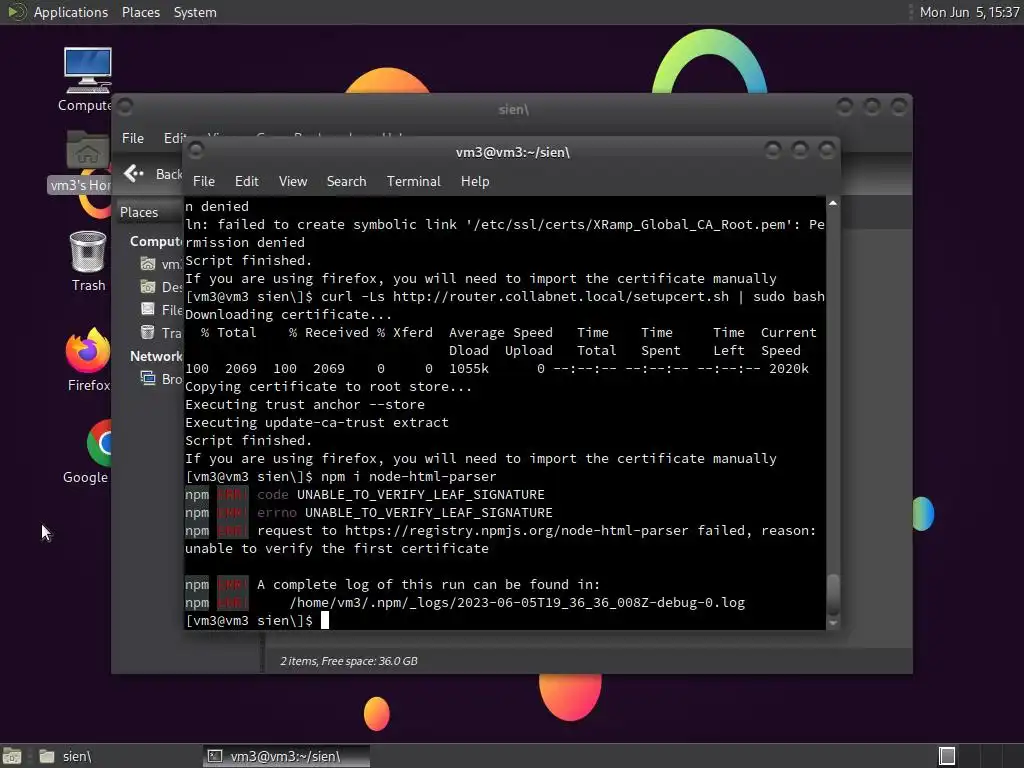Click the Back arrow in file manager
The height and width of the screenshot is (768, 1024).
[x=133, y=173]
